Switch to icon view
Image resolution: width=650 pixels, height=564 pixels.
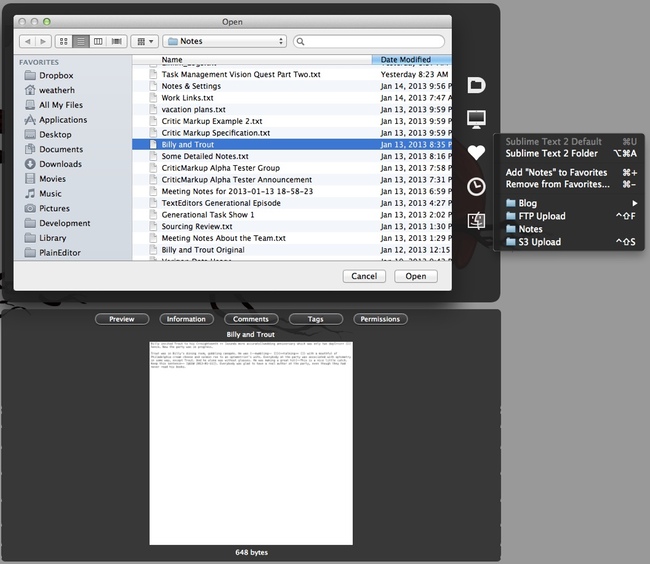(63, 41)
